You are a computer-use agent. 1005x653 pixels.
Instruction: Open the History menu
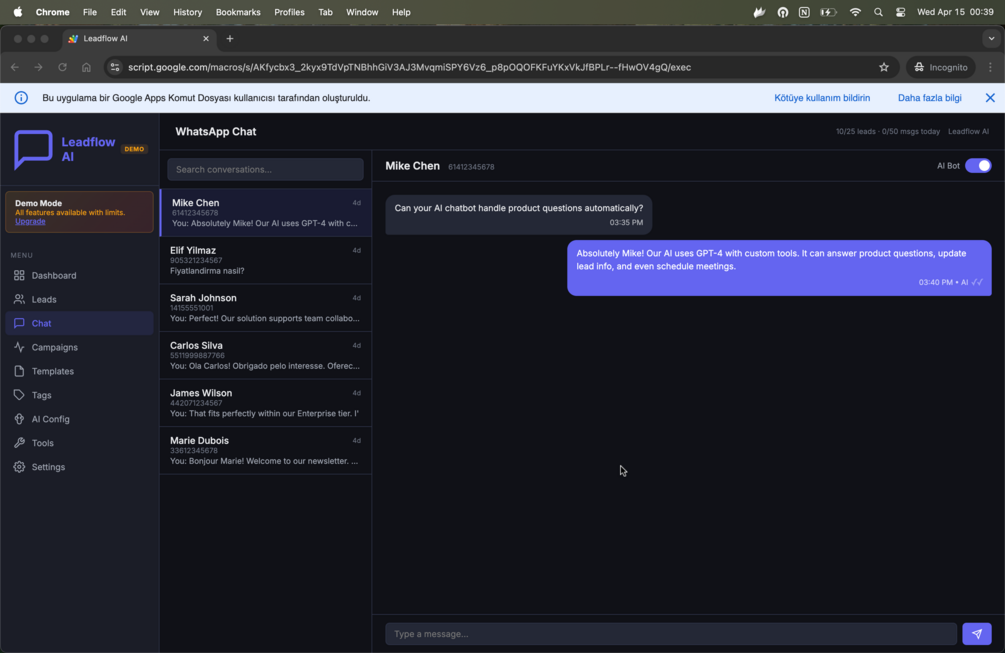(187, 12)
